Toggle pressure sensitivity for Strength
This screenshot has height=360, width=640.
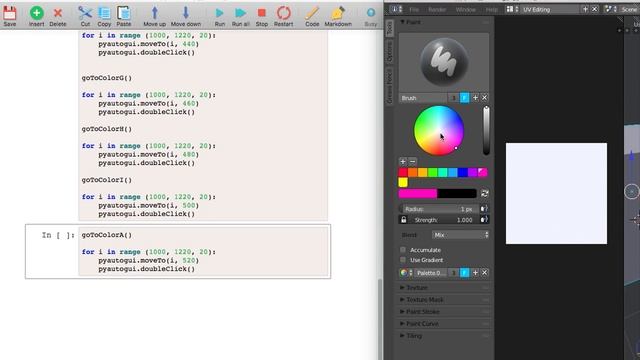(484, 220)
